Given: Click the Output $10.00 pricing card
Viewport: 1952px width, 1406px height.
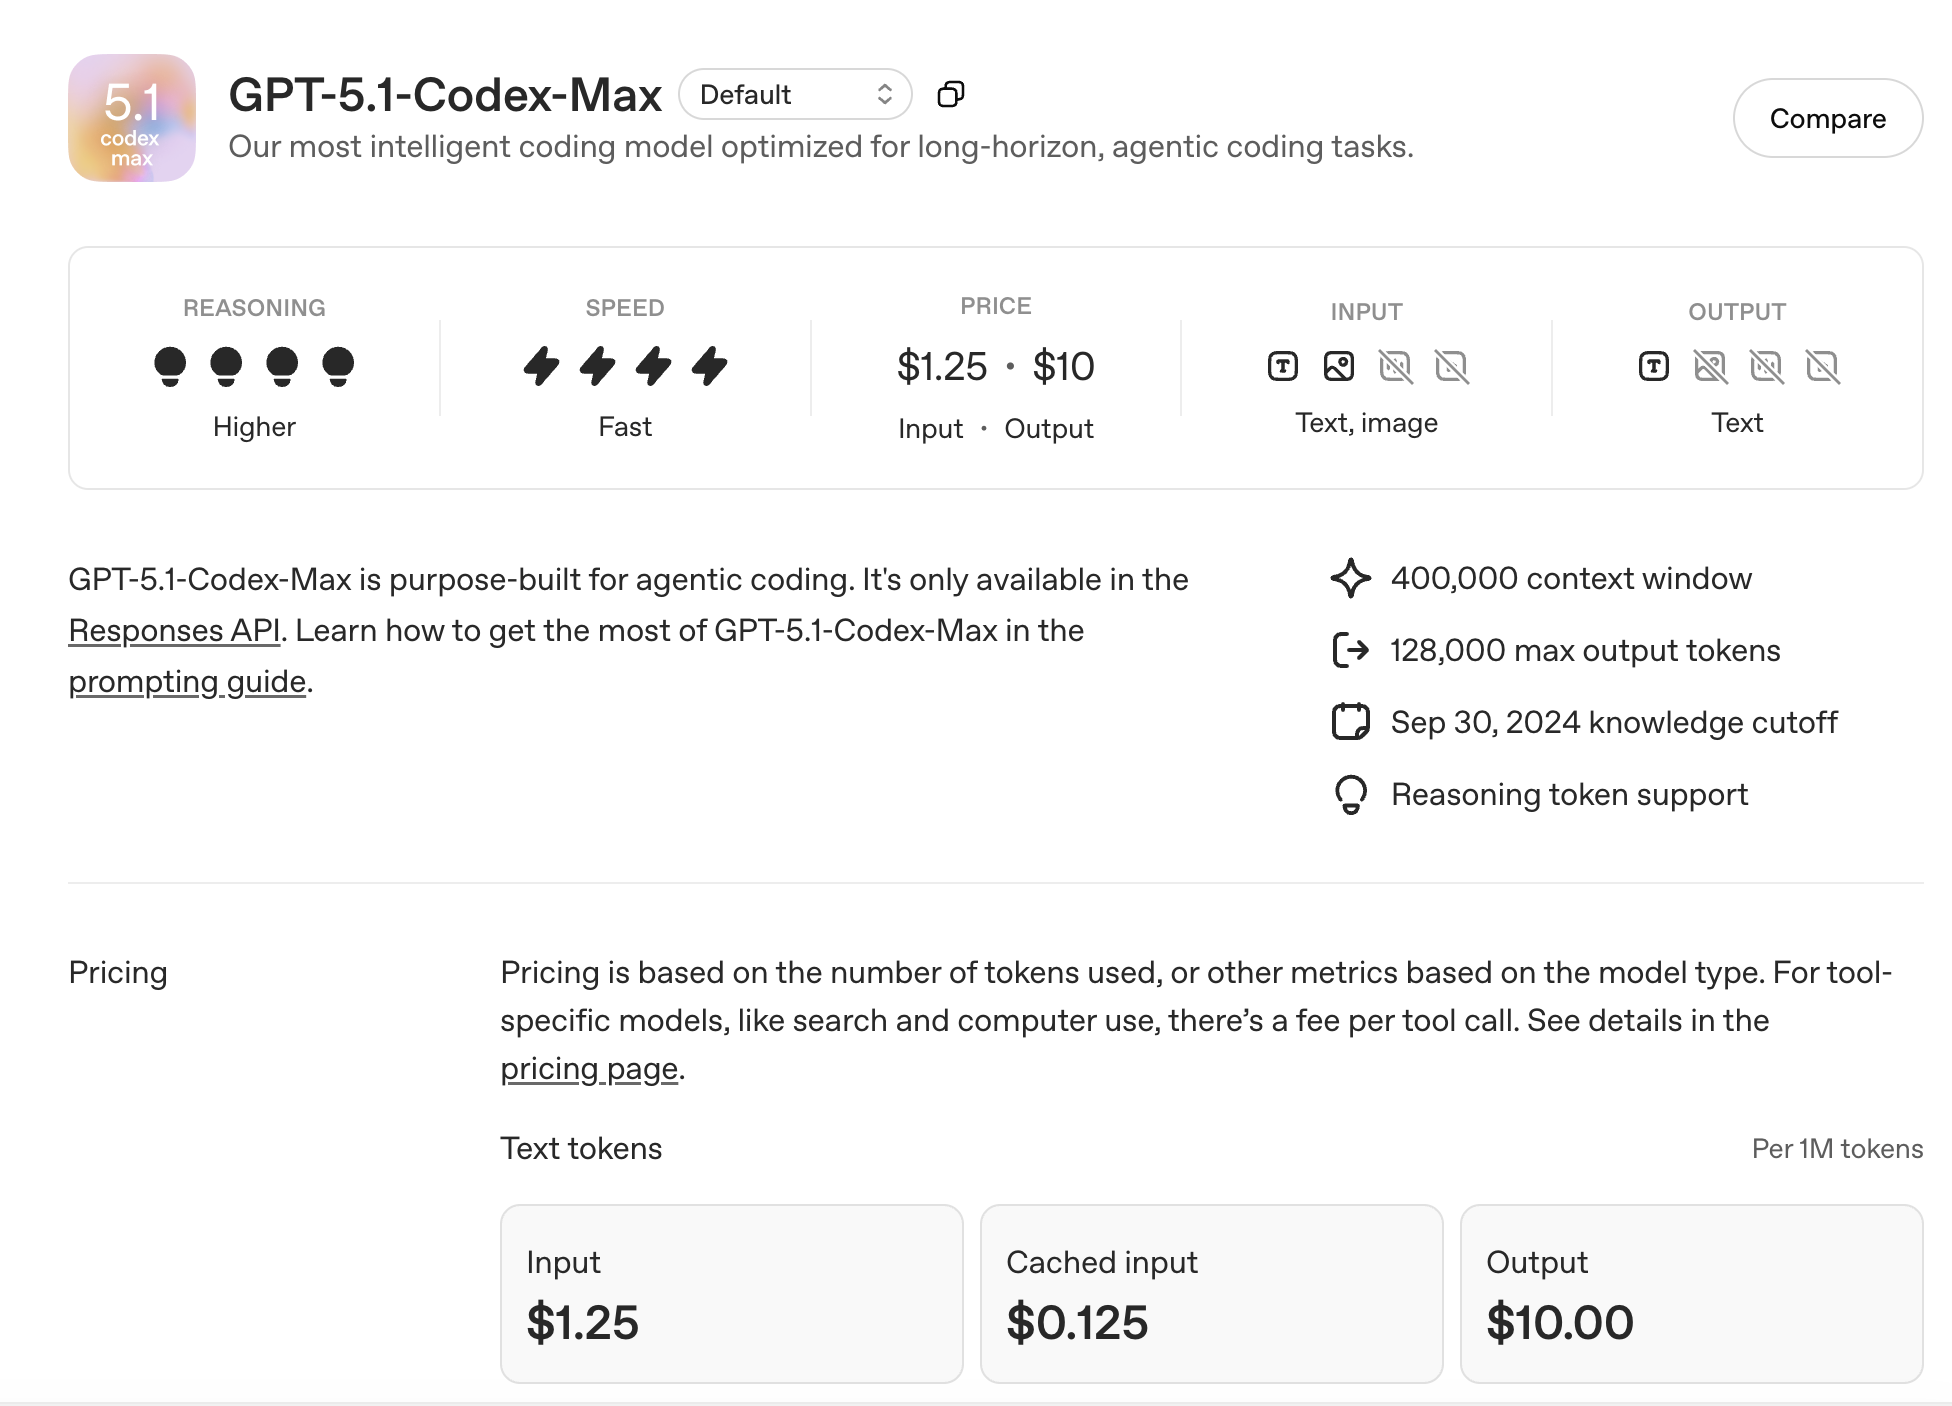Looking at the screenshot, I should [x=1691, y=1293].
